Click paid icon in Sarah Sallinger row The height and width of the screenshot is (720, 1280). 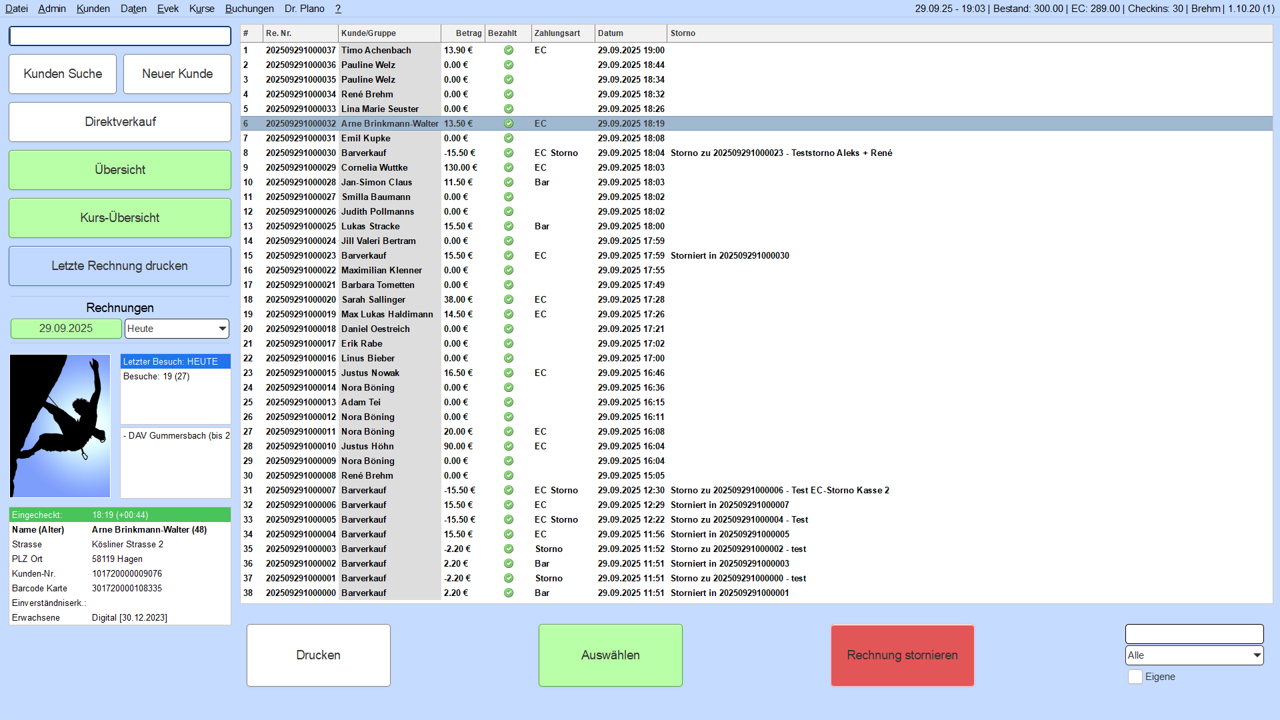pos(508,300)
